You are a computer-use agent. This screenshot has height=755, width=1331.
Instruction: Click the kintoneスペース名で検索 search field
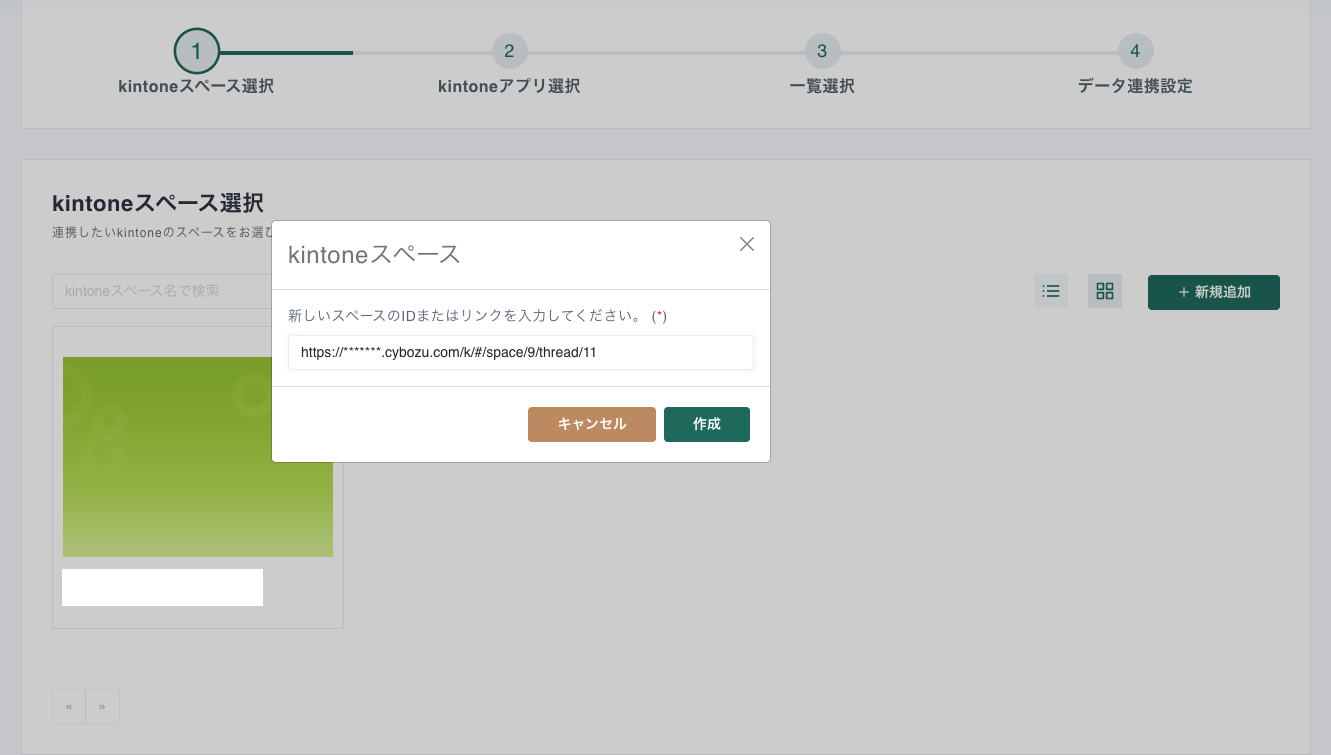pos(162,291)
